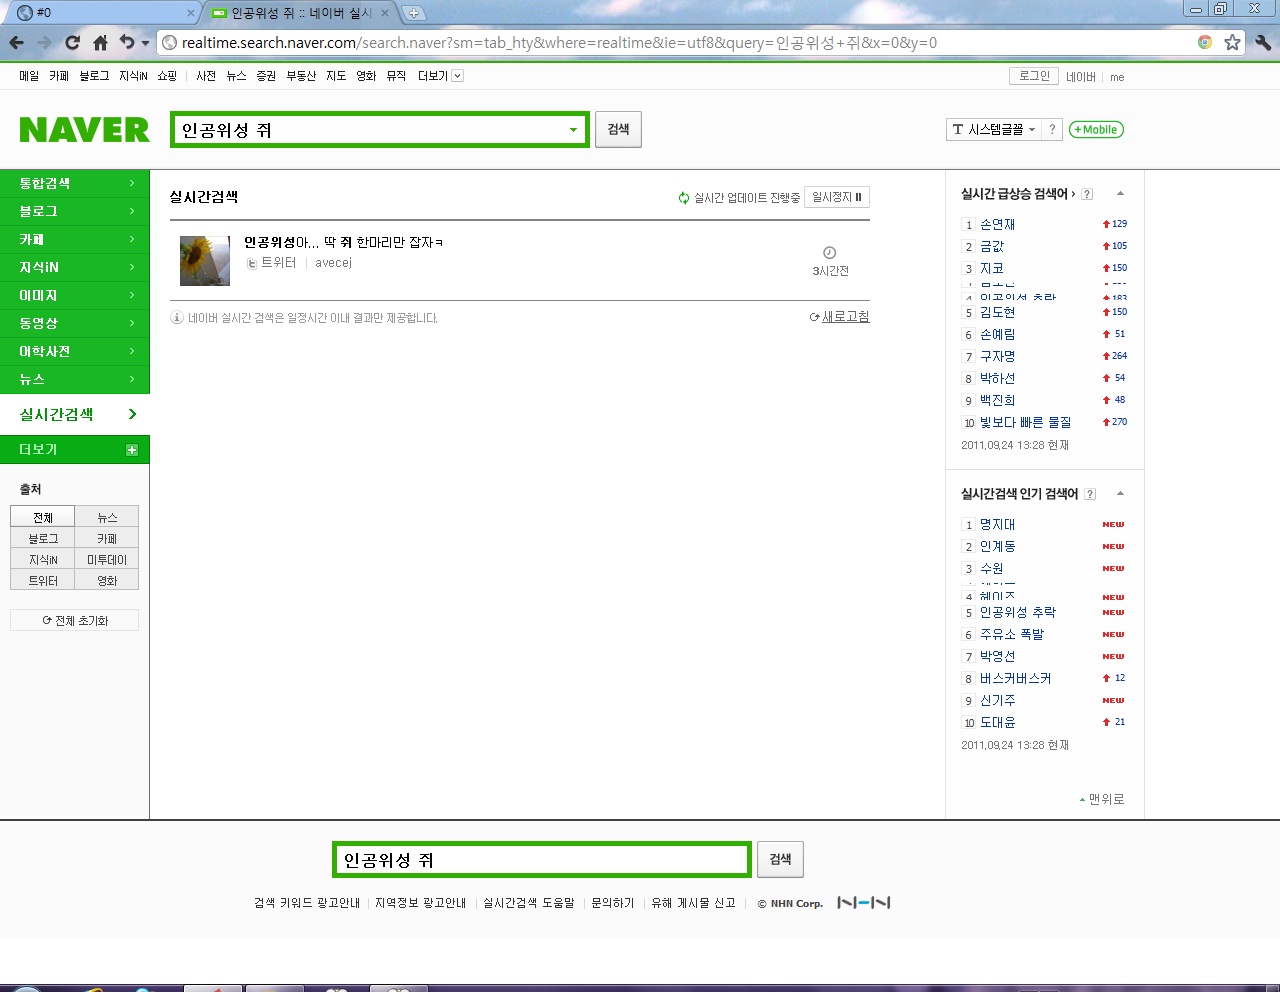
Task: Select the 트위터 source filter
Action: click(x=43, y=580)
